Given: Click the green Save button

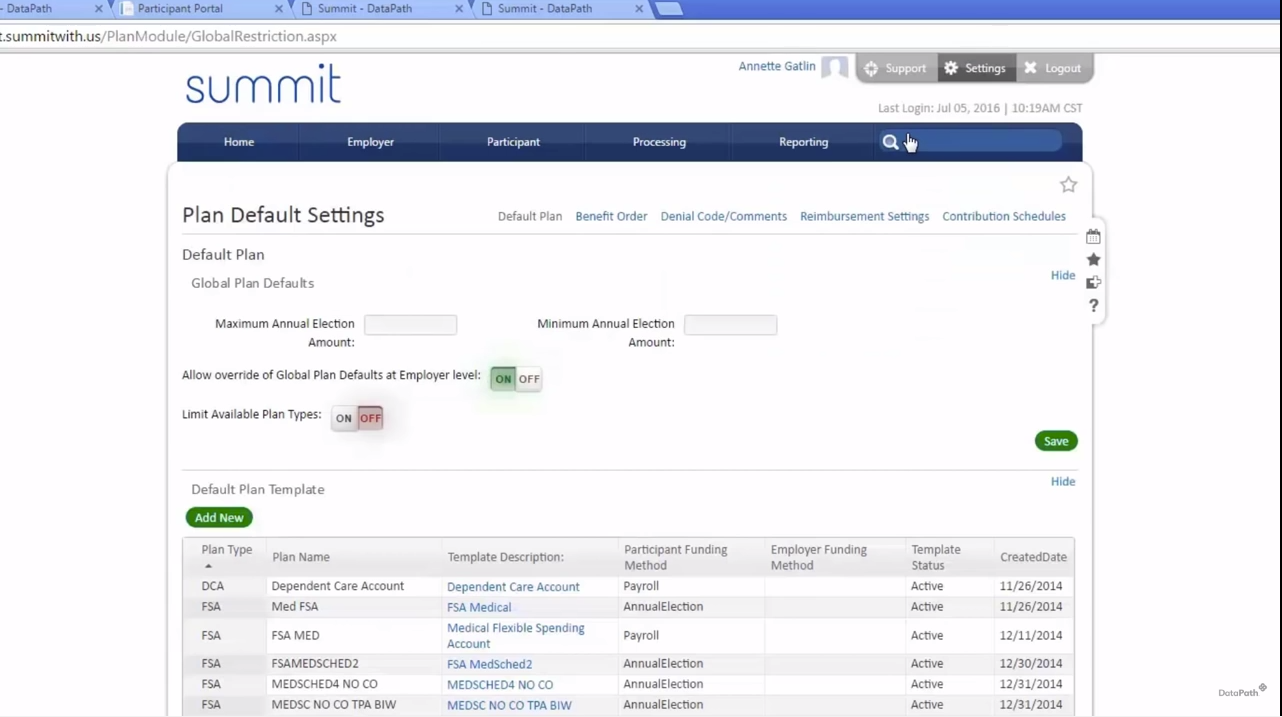Looking at the screenshot, I should (x=1056, y=441).
